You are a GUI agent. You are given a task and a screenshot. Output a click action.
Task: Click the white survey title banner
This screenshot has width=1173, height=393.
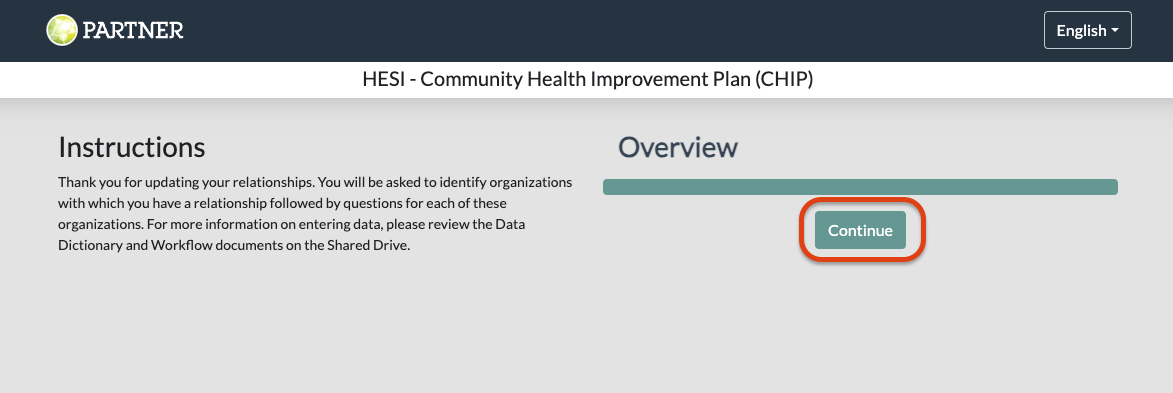pos(586,79)
